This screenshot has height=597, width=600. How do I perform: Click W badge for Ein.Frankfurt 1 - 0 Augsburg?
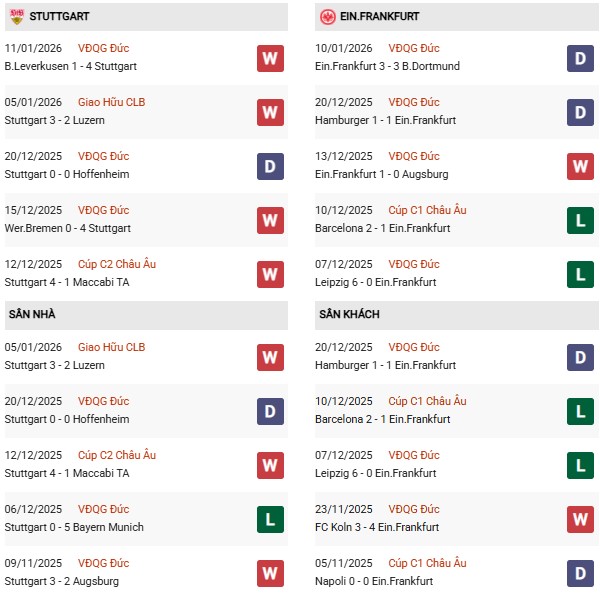(x=580, y=166)
